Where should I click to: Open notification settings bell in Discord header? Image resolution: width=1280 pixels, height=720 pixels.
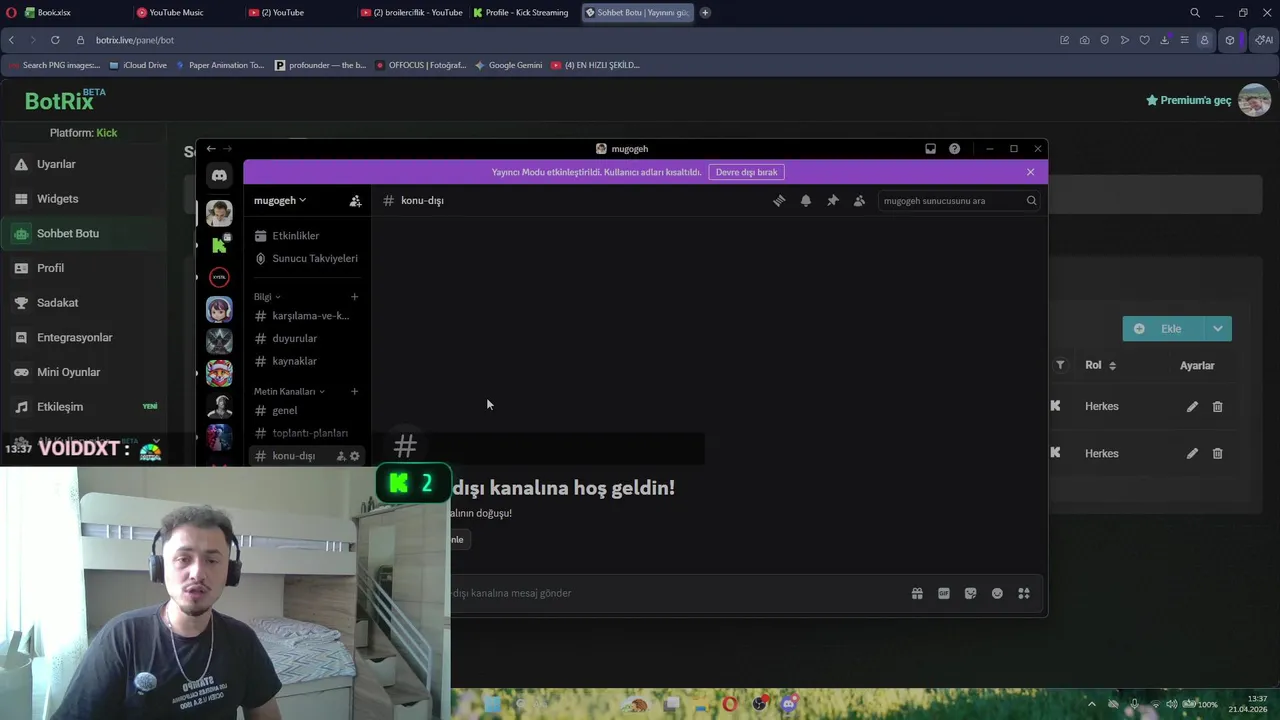point(806,201)
